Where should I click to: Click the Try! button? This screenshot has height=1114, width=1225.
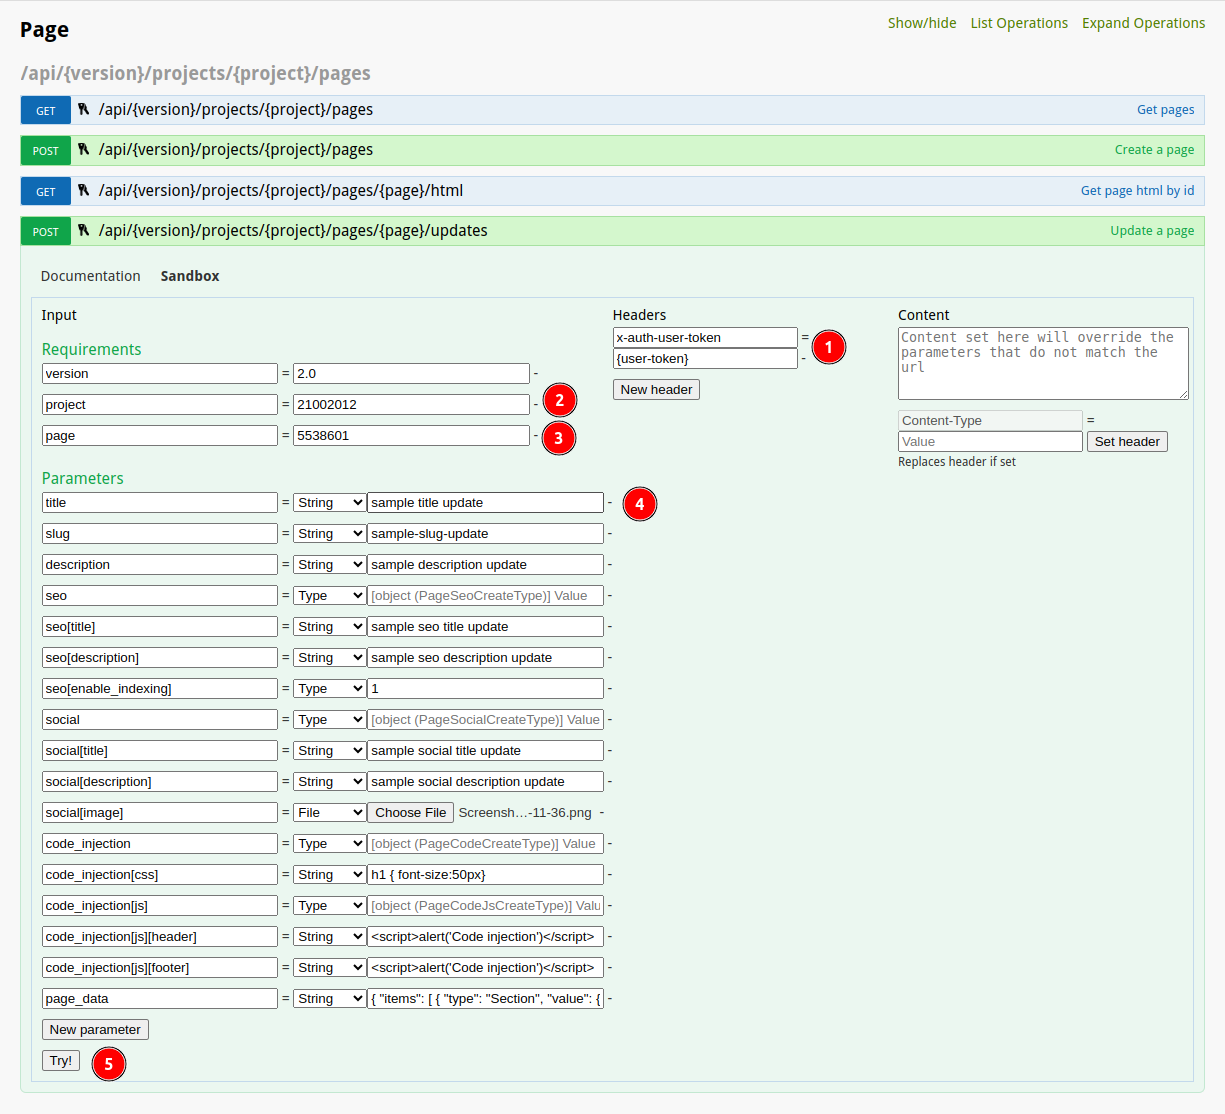coord(60,1061)
